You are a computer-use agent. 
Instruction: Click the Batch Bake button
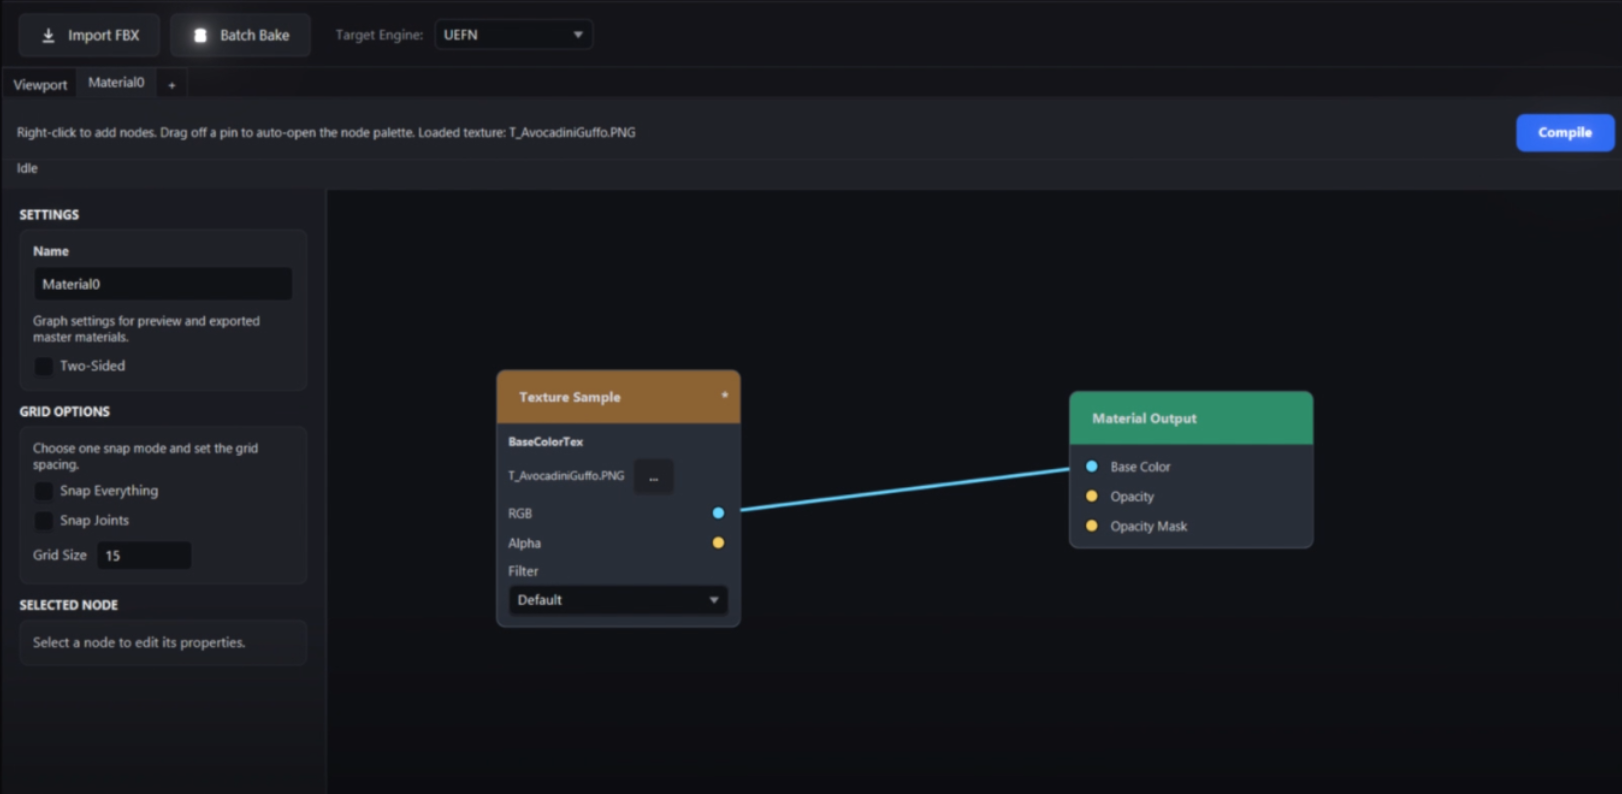(x=240, y=35)
